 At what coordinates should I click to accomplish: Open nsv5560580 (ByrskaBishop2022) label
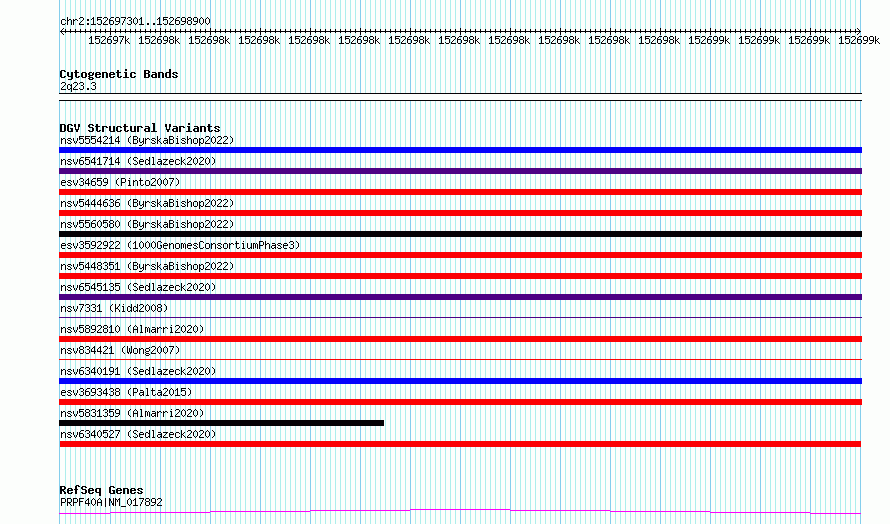[x=147, y=224]
